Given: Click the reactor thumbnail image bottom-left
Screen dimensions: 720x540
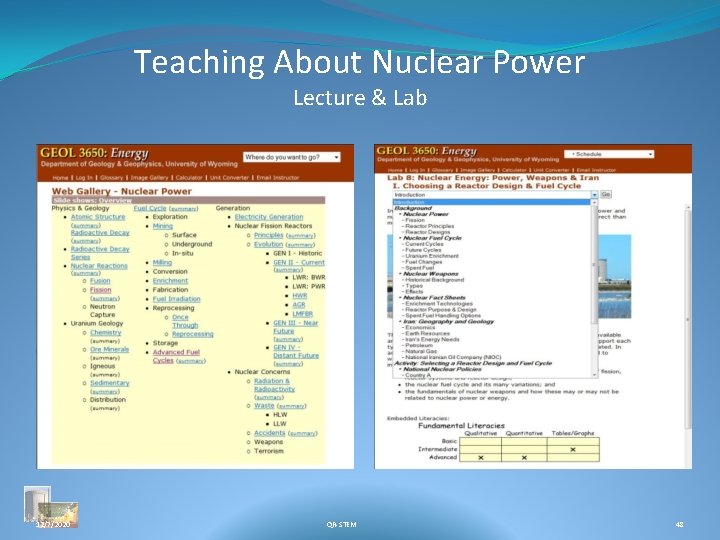Looking at the screenshot, I should coord(51,507).
